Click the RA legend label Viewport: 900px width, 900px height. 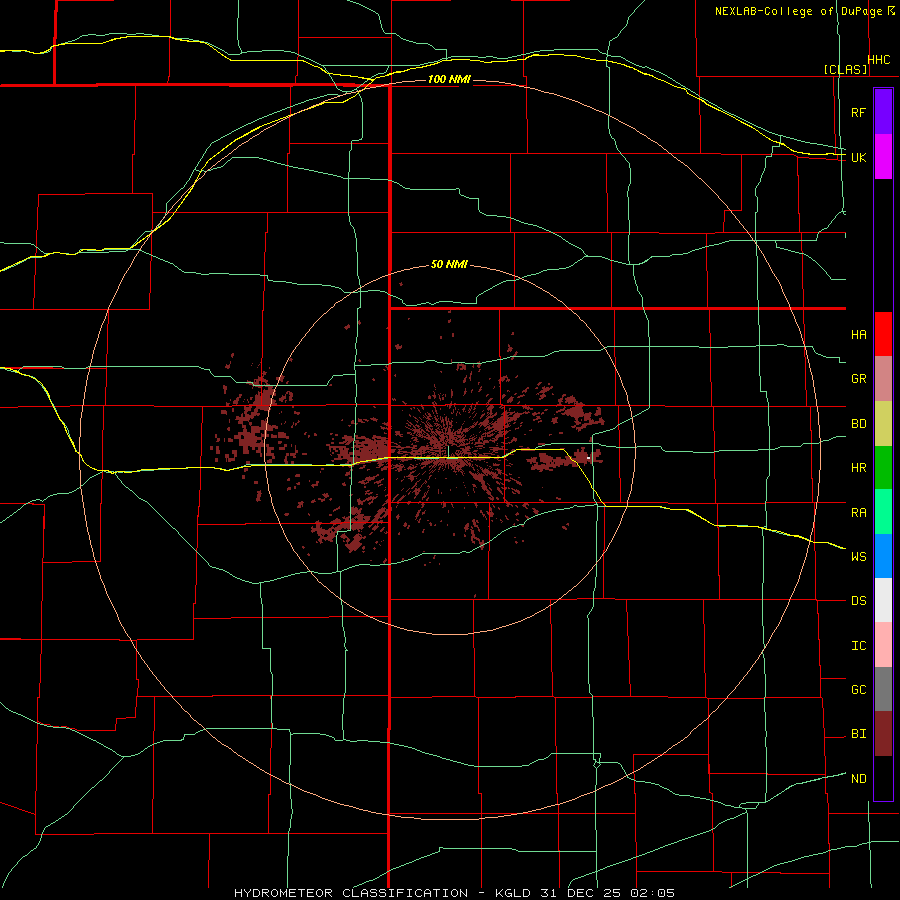pyautogui.click(x=858, y=513)
